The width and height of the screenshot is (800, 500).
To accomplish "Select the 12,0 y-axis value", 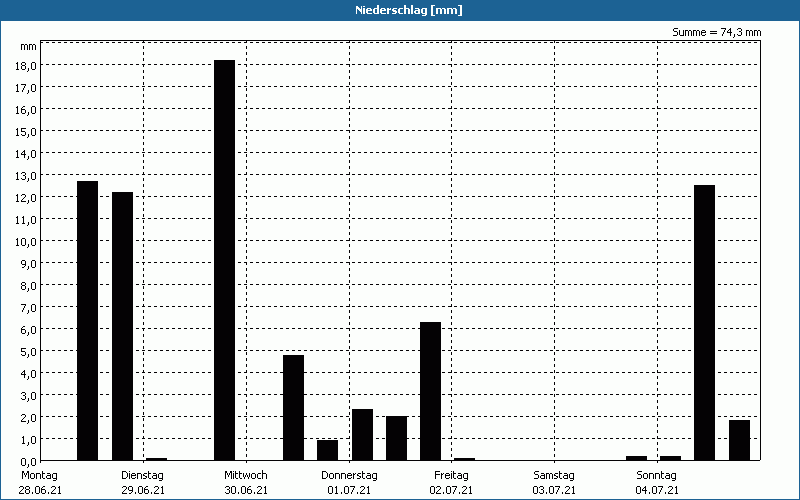I will [26, 197].
